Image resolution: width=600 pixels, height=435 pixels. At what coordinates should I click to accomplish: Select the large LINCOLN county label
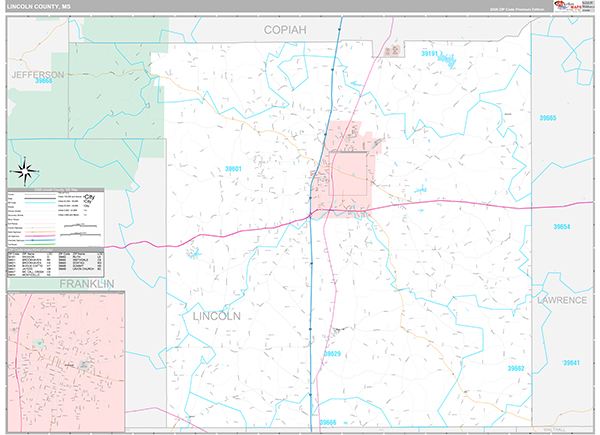click(215, 315)
